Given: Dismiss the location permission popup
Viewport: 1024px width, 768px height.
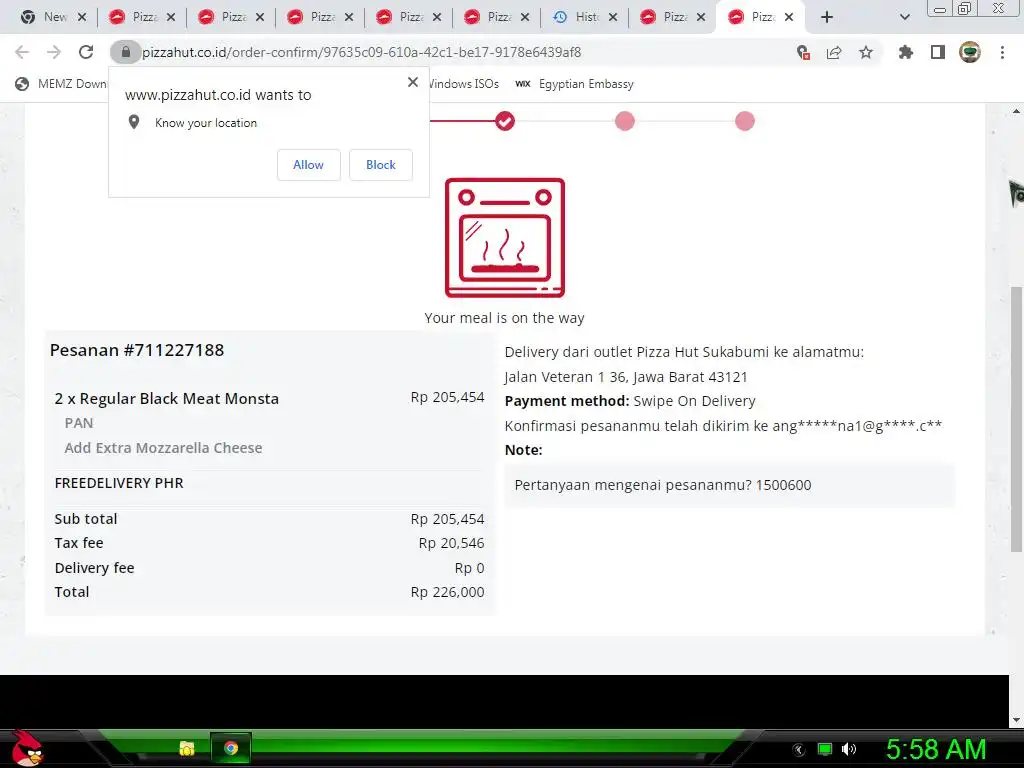Looking at the screenshot, I should [x=413, y=82].
